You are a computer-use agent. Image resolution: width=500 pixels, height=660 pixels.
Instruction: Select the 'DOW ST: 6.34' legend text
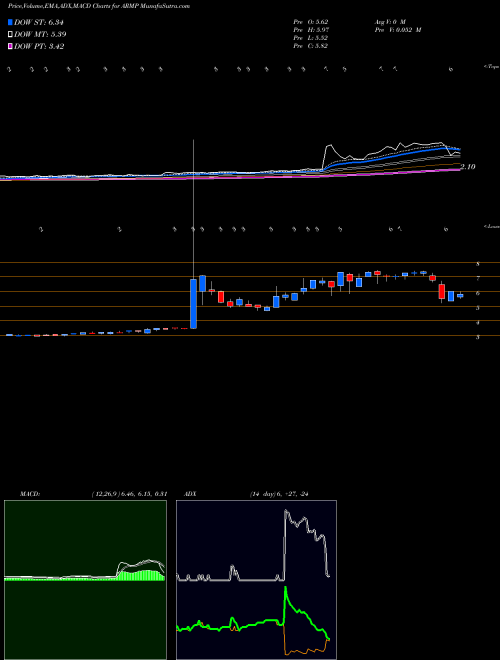click(x=39, y=22)
